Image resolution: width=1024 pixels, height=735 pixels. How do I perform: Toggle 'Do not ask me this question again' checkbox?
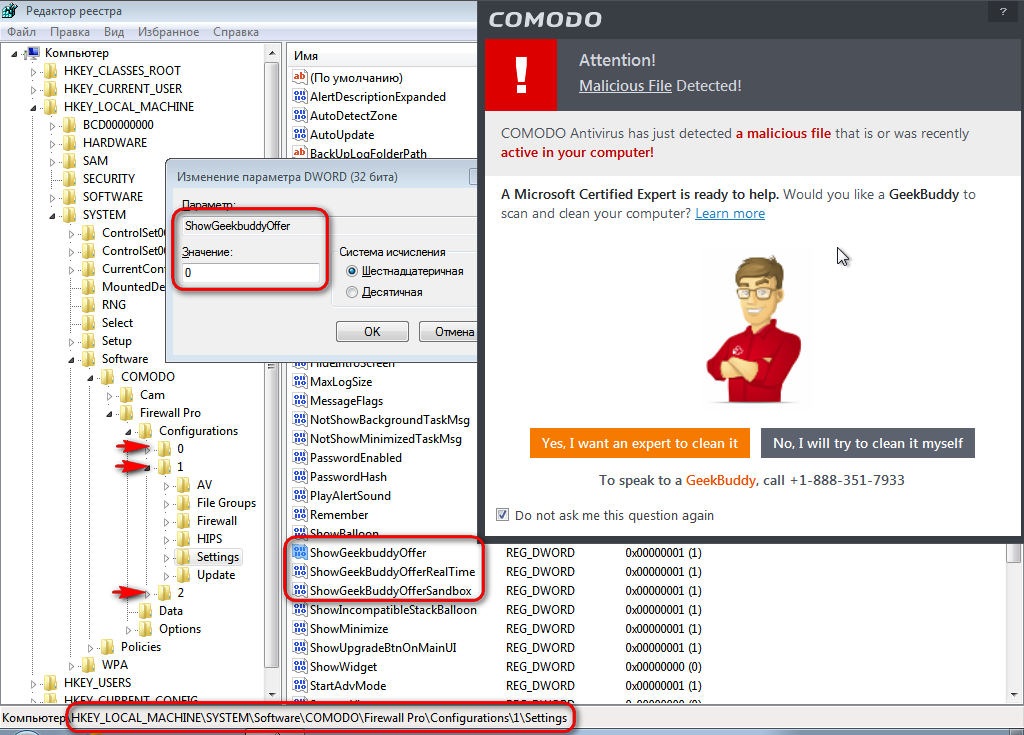502,515
